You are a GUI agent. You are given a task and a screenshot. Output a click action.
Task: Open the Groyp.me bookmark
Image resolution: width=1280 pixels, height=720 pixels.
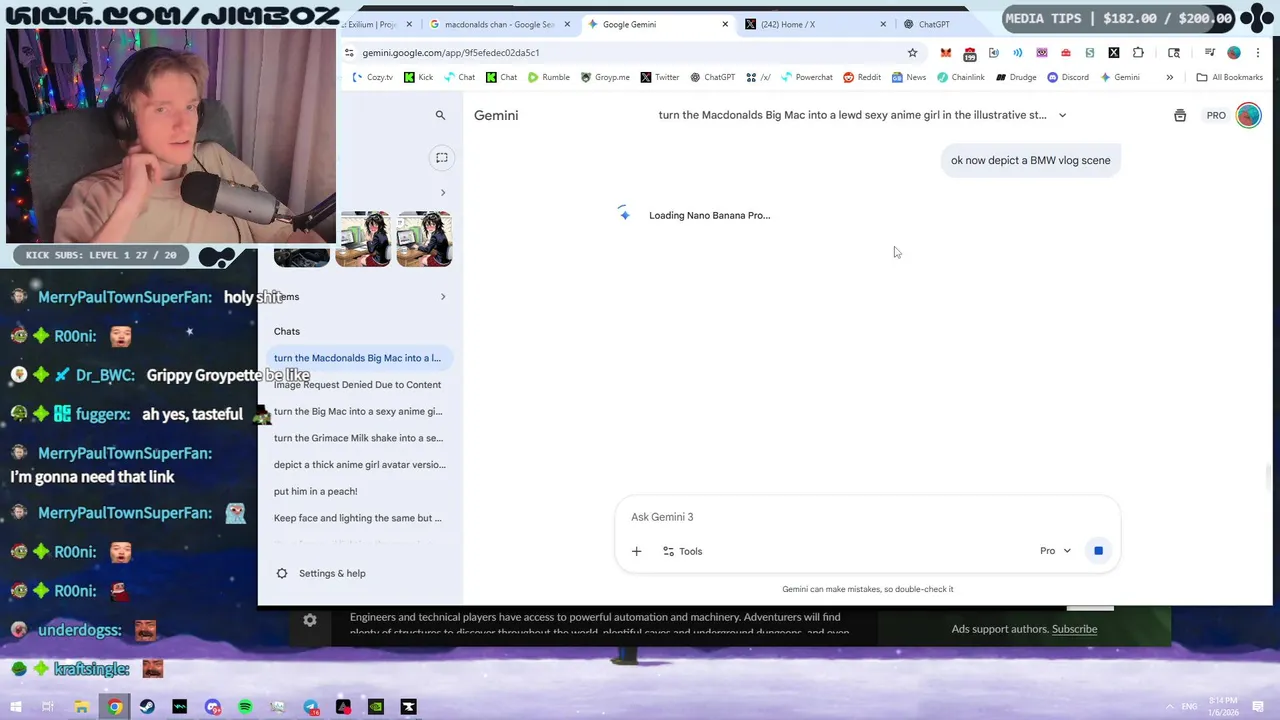[x=605, y=77]
